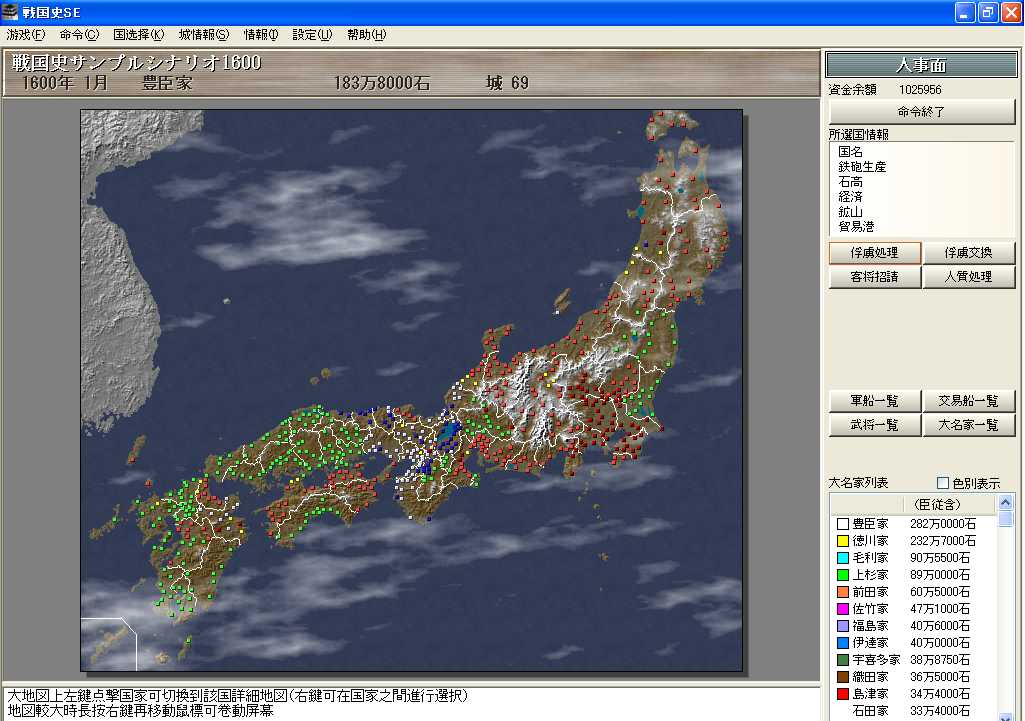Enable the 色別表示 checkbox
Image resolution: width=1025 pixels, height=721 pixels.
[x=943, y=483]
